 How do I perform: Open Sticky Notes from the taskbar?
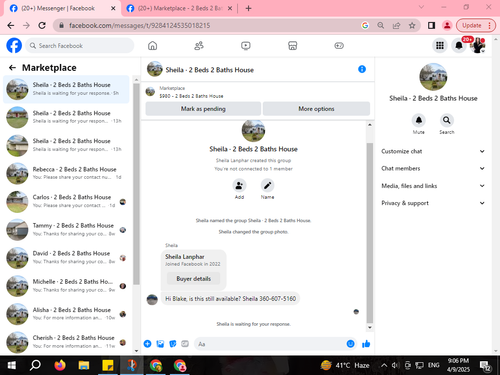click(108, 365)
